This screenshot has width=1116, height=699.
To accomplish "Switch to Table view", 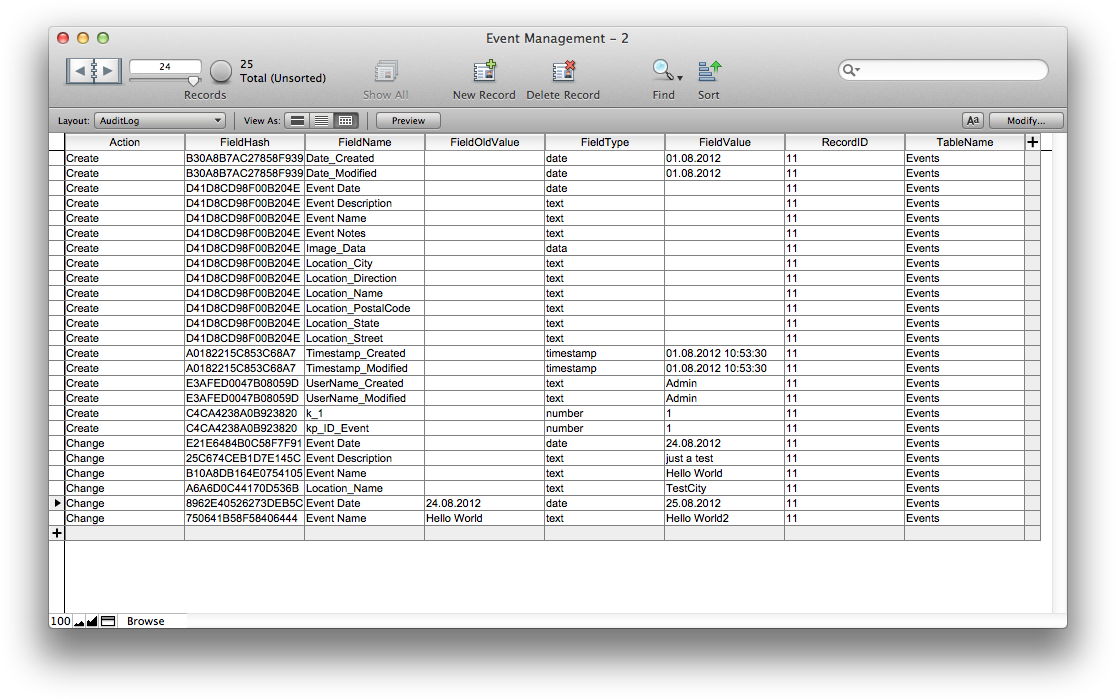I will pyautogui.click(x=346, y=120).
